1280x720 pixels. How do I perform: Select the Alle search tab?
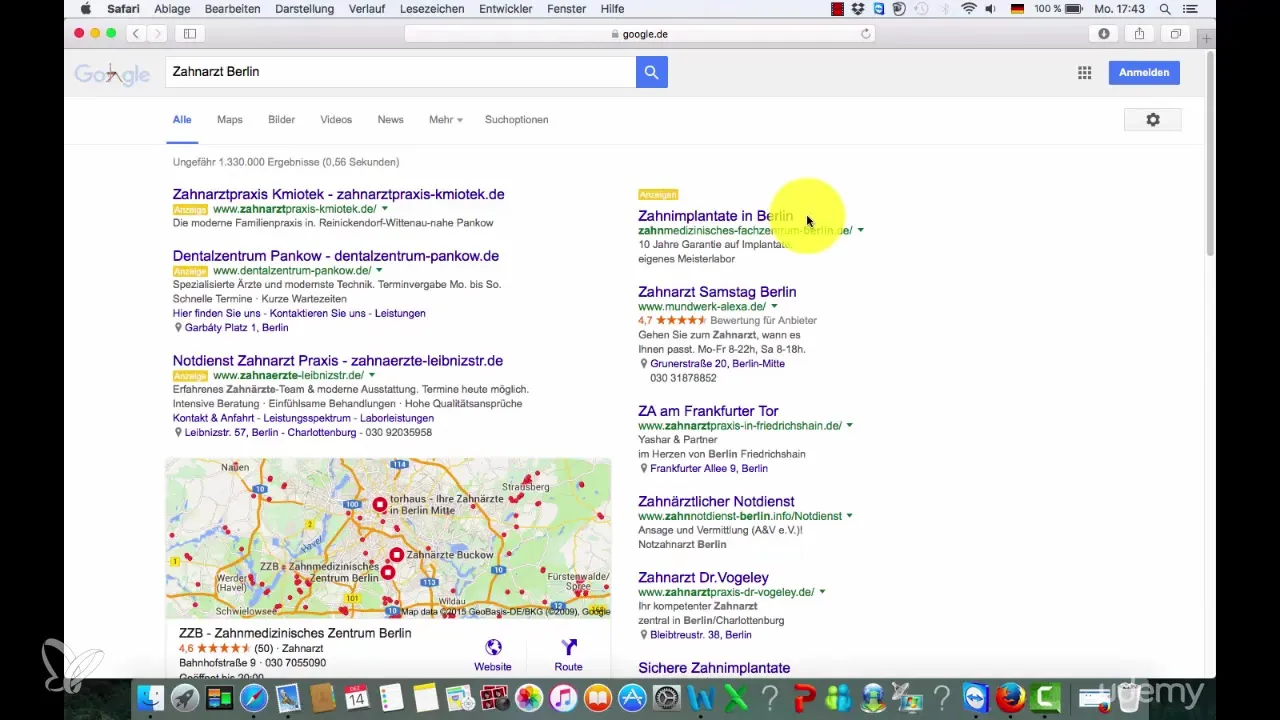click(x=182, y=120)
